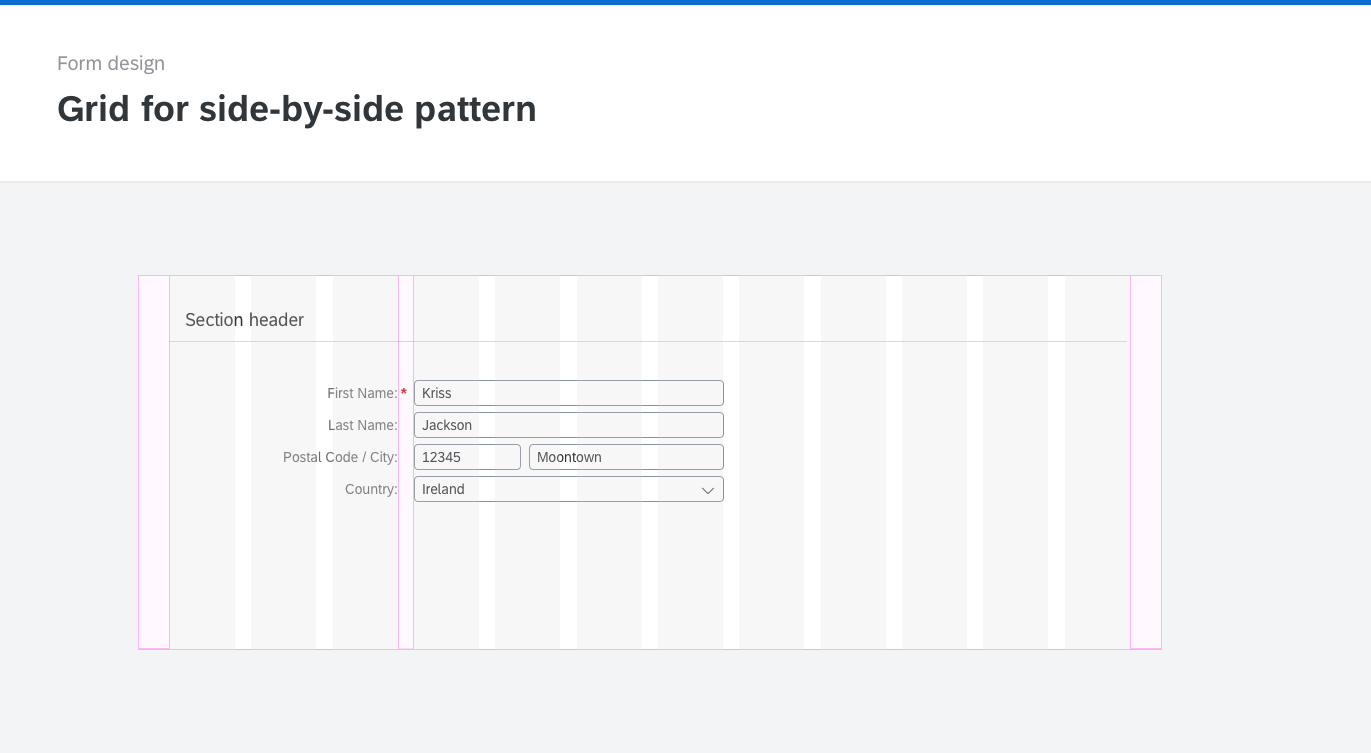The image size is (1371, 753).
Task: Click the Country label on the form
Action: click(x=371, y=489)
